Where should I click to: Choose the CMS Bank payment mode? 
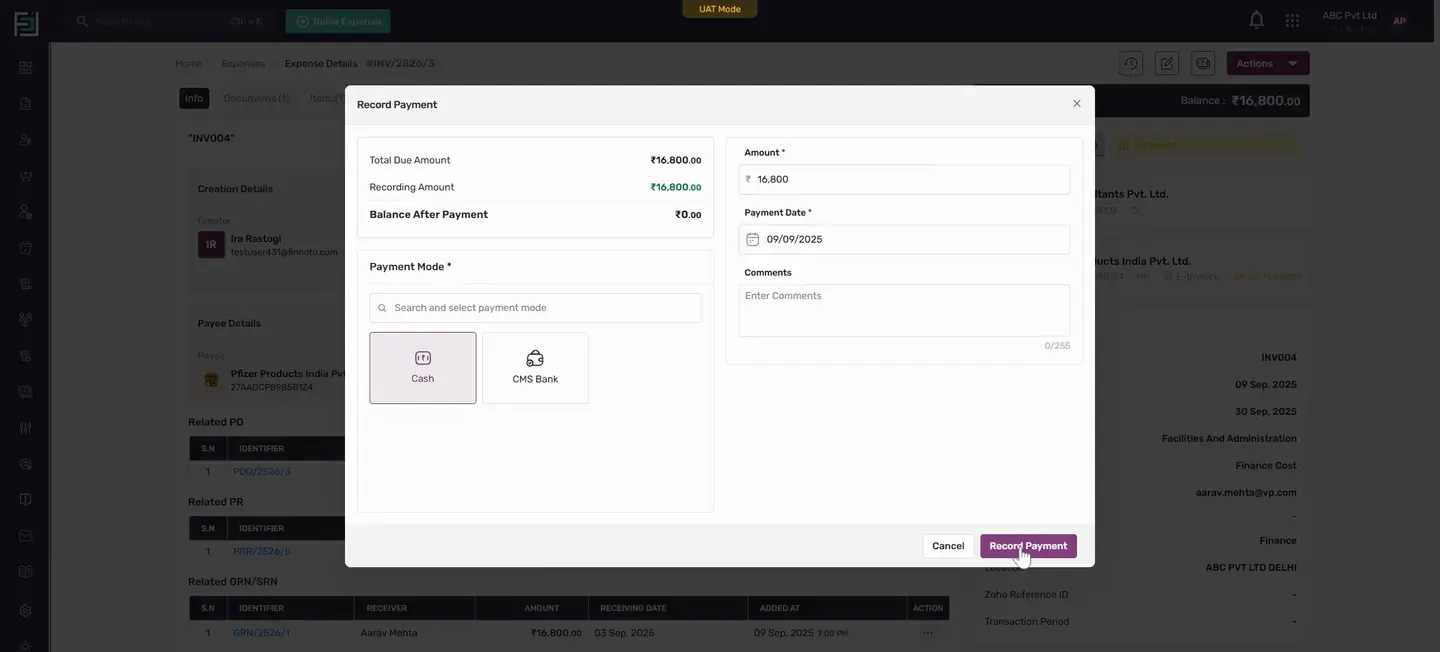click(535, 368)
